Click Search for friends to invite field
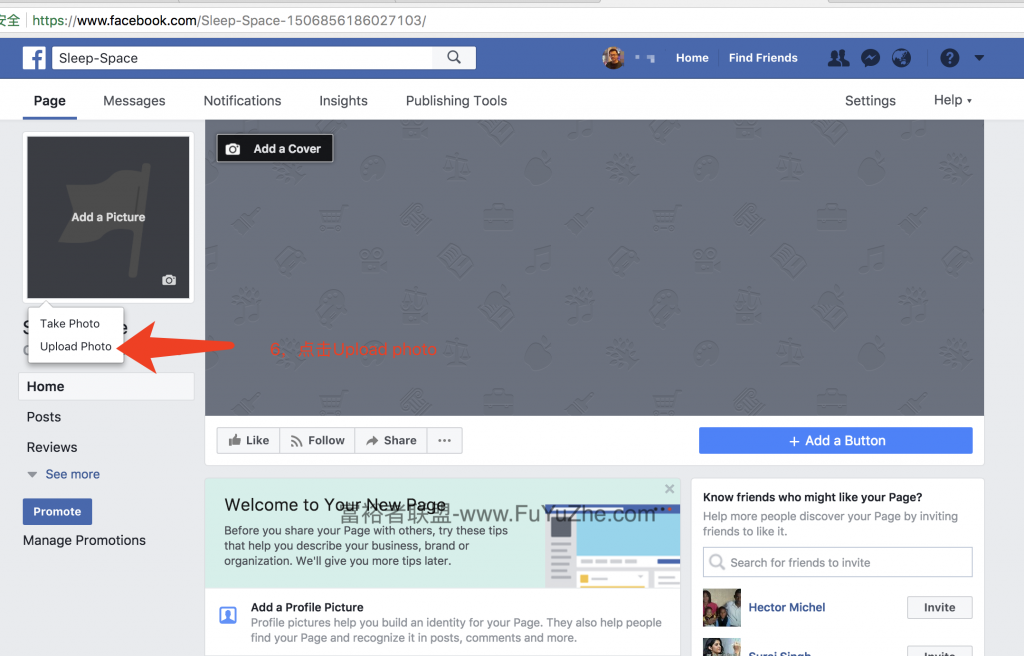 point(838,563)
